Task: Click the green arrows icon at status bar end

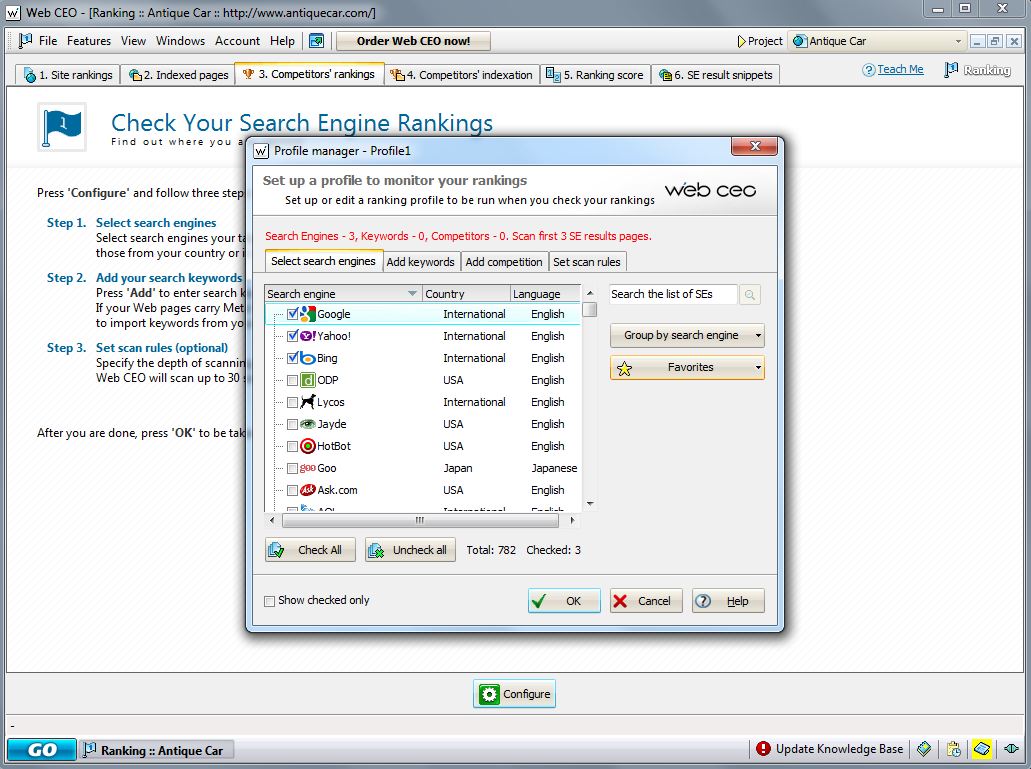Action: click(1011, 749)
